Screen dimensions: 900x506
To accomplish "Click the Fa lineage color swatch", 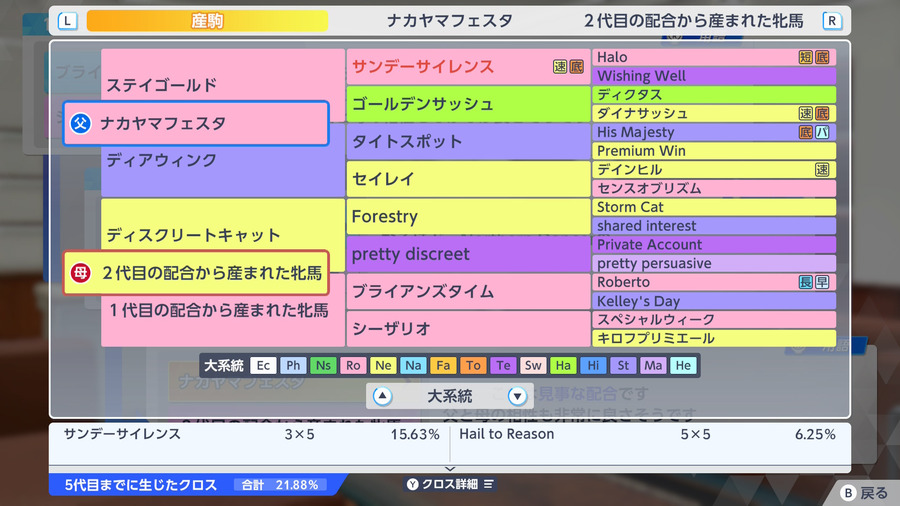I will 443,365.
